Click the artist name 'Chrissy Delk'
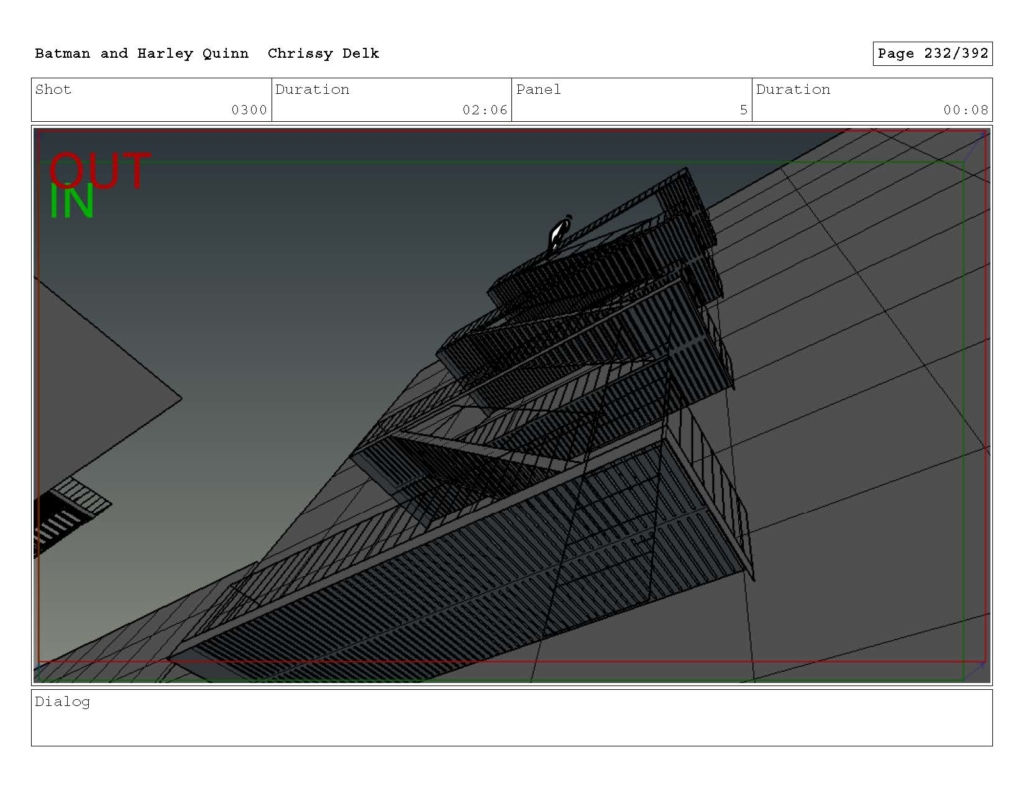Viewport: 1024px width, 793px height. [323, 54]
